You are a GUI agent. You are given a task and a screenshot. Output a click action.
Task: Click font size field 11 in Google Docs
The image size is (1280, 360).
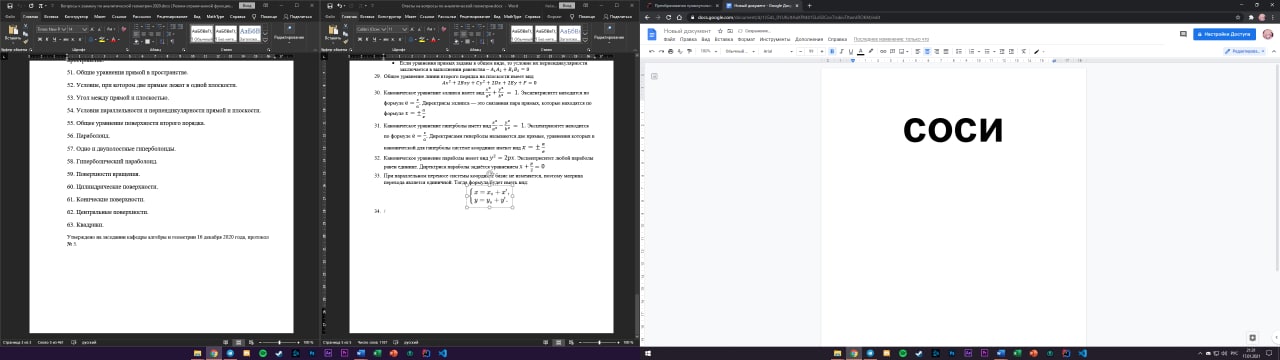click(811, 51)
